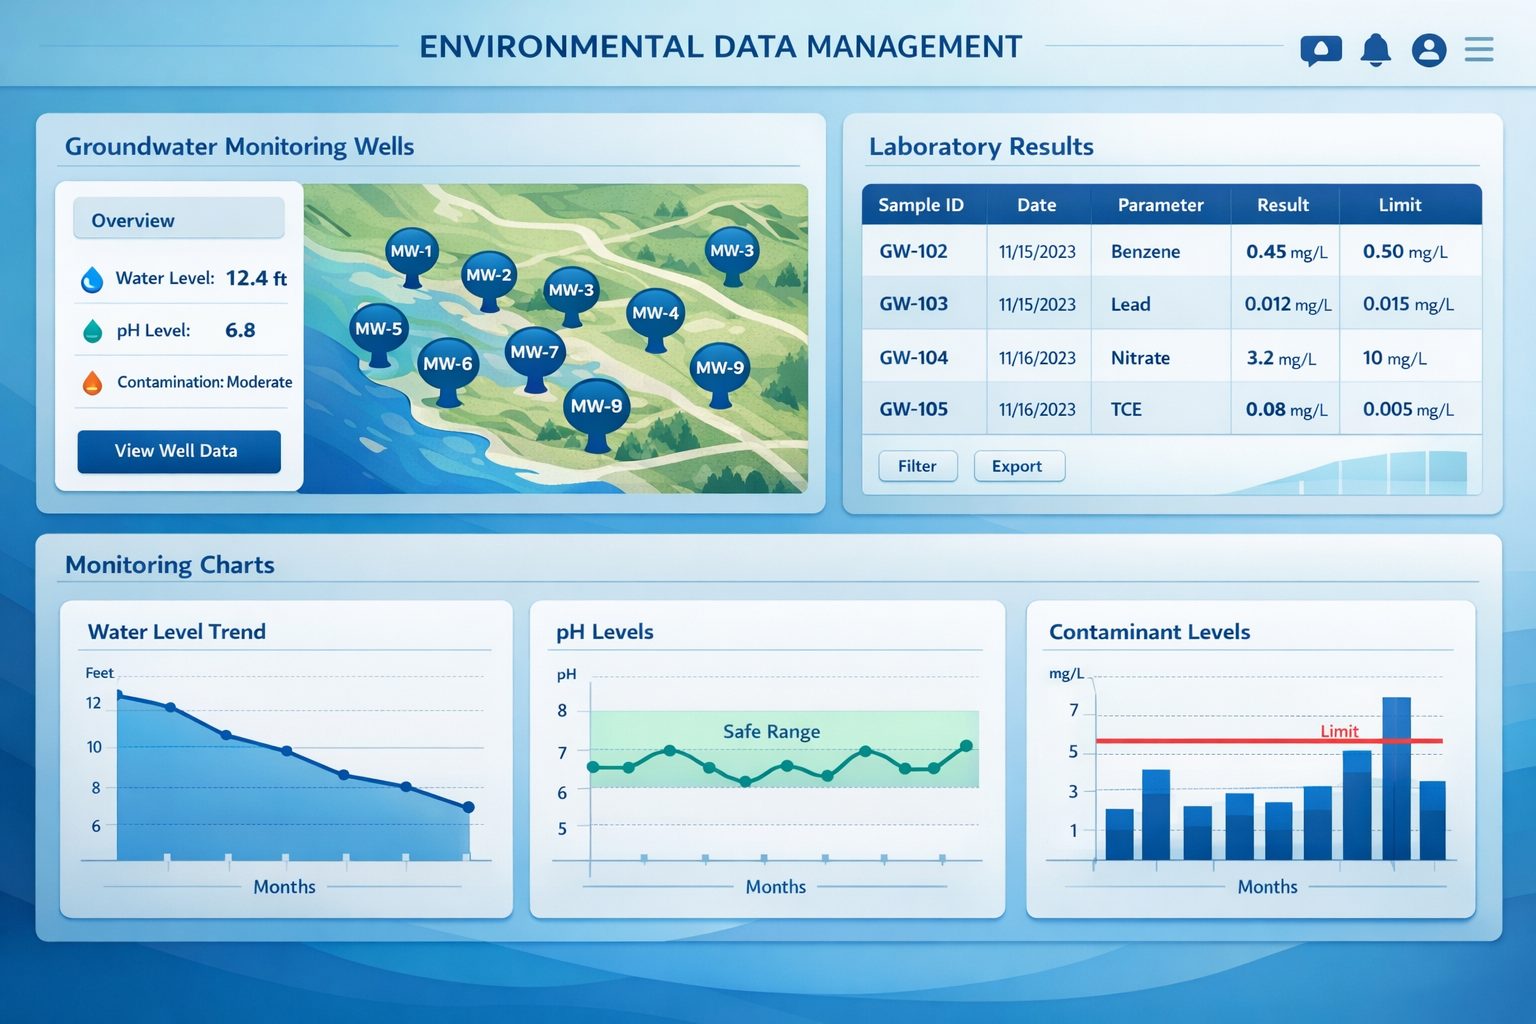Open the user profile icon
Image resolution: width=1536 pixels, height=1024 pixels.
tap(1429, 48)
